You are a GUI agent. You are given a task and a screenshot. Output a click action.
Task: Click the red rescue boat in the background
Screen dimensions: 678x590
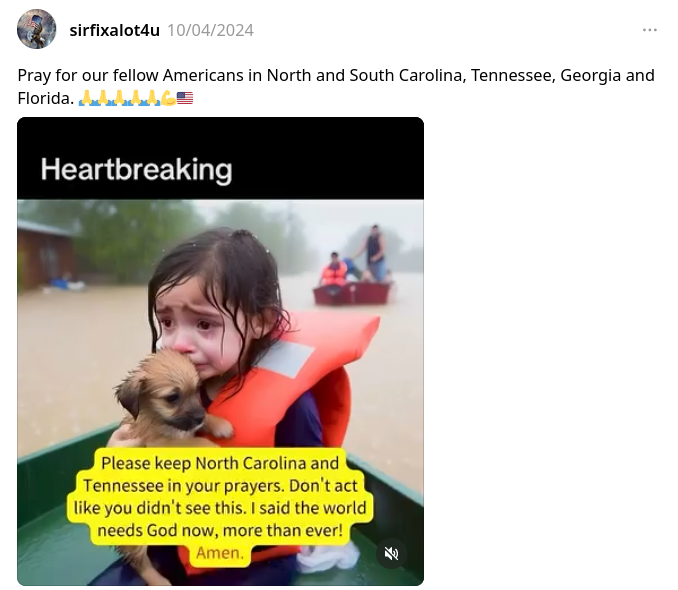(x=354, y=292)
